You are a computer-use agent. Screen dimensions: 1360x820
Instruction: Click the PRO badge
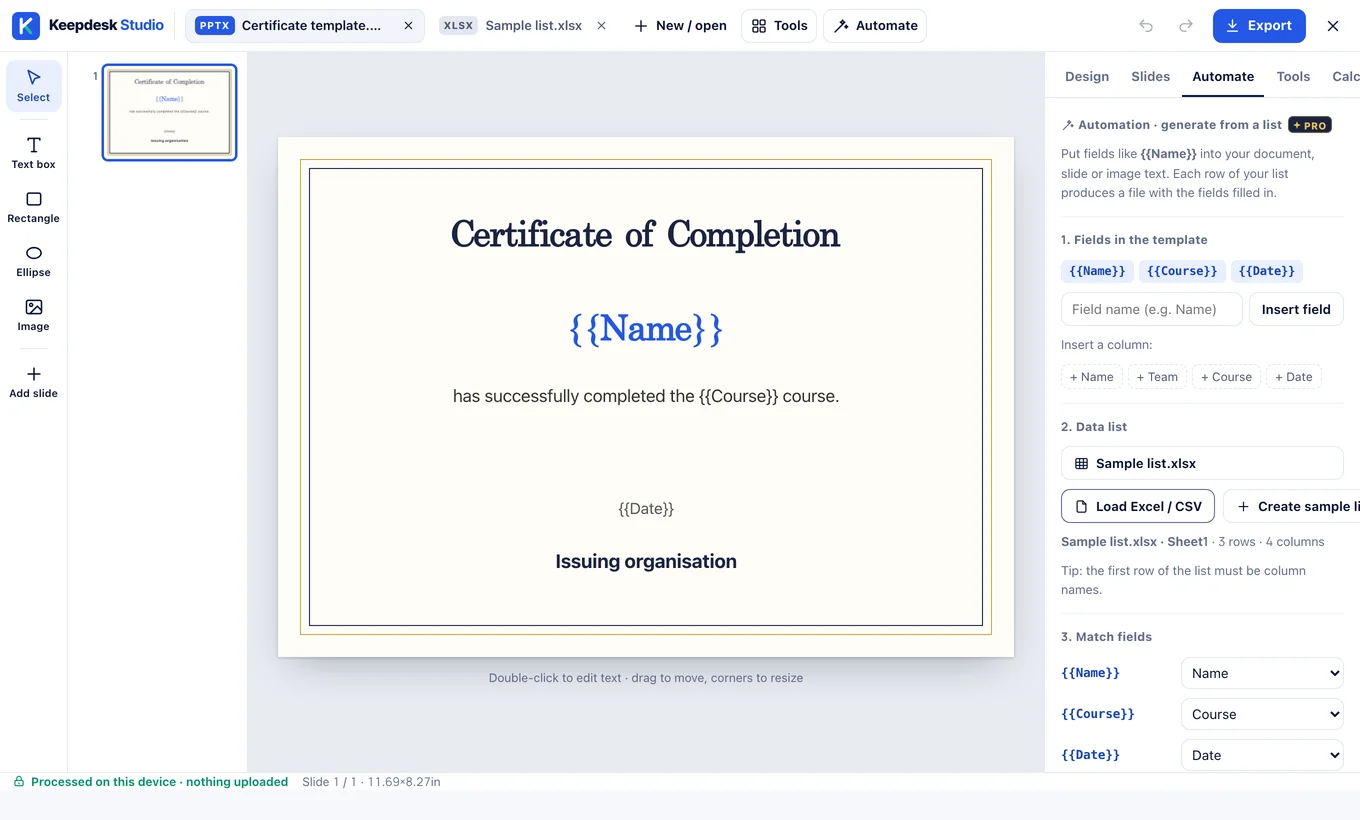[x=1309, y=125]
